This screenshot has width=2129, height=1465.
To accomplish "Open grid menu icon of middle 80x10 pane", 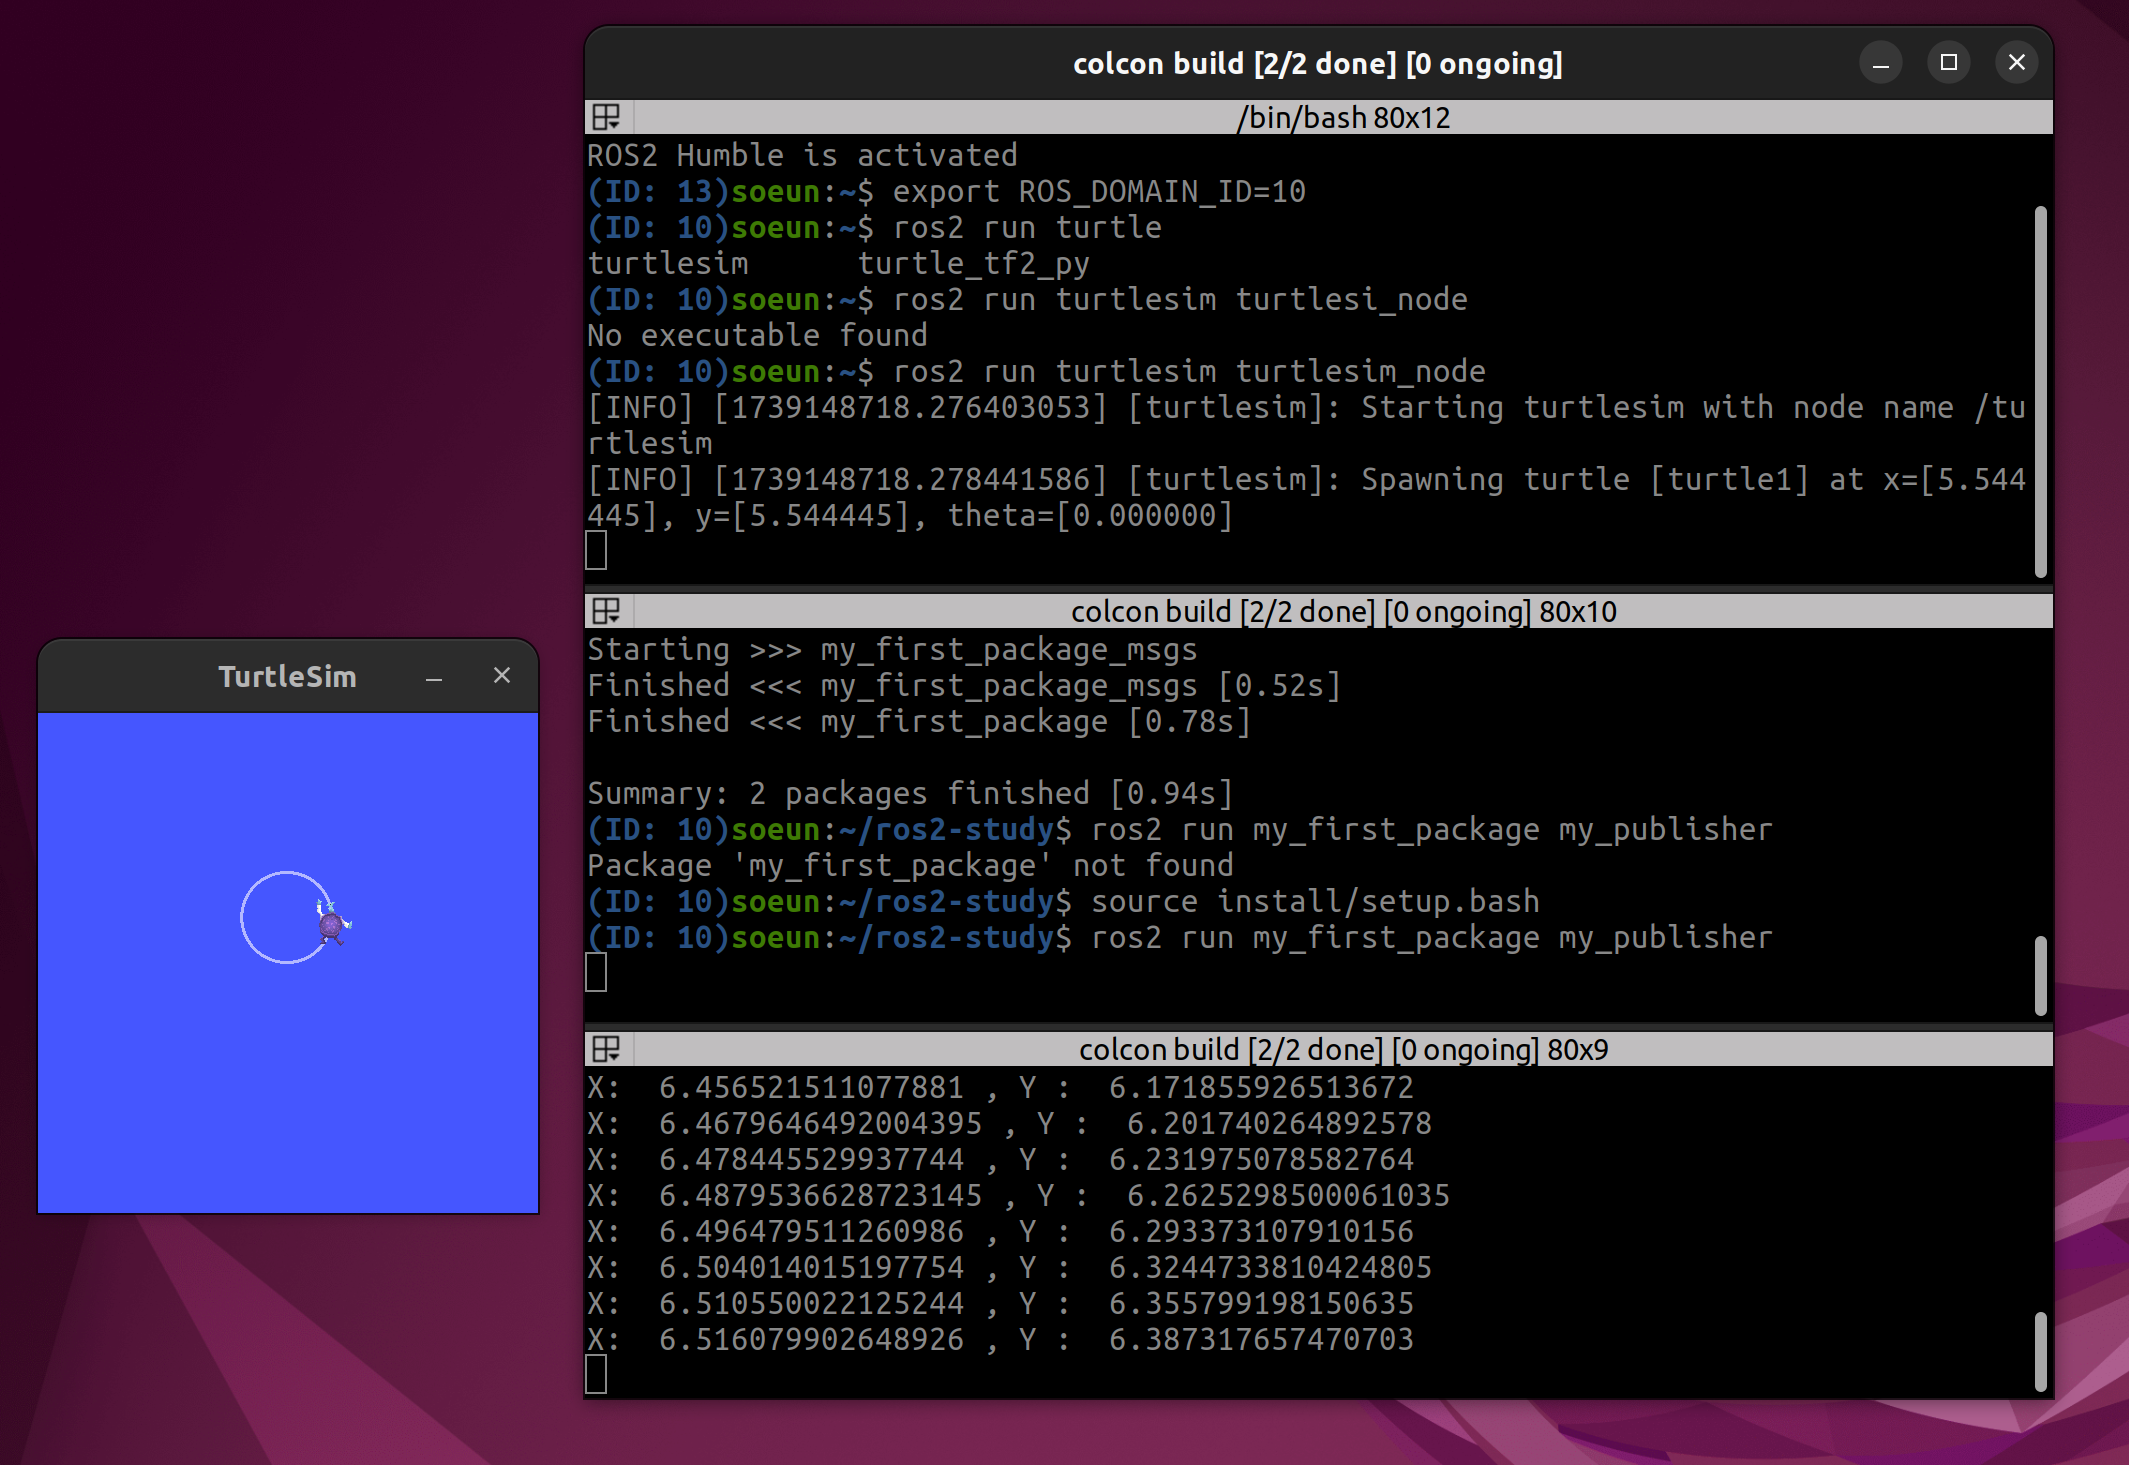I will point(607,611).
